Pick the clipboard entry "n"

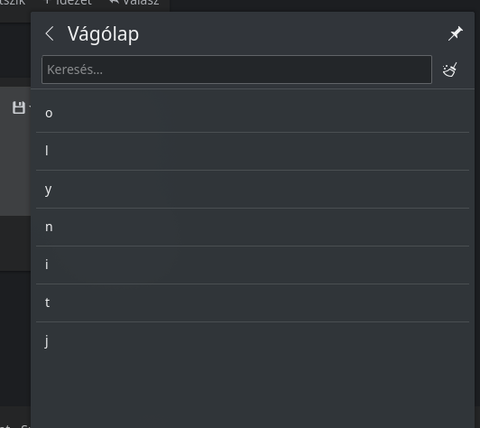click(x=253, y=227)
